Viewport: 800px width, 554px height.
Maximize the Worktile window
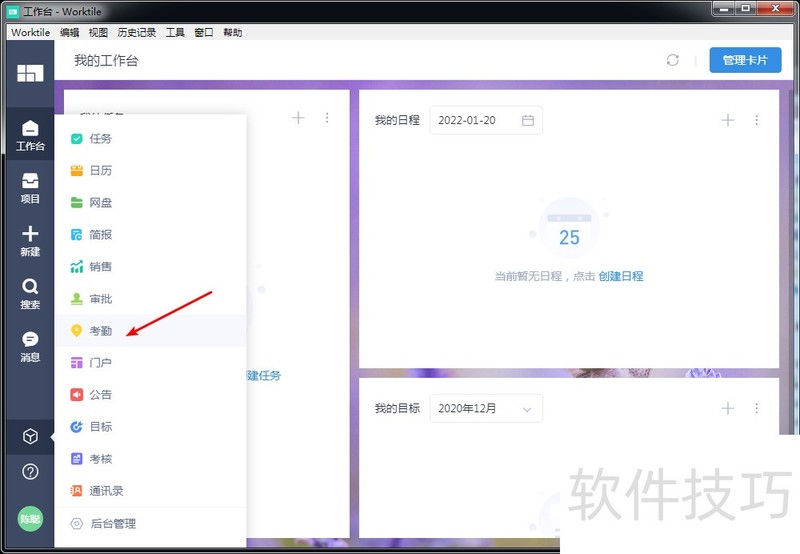pyautogui.click(x=746, y=8)
